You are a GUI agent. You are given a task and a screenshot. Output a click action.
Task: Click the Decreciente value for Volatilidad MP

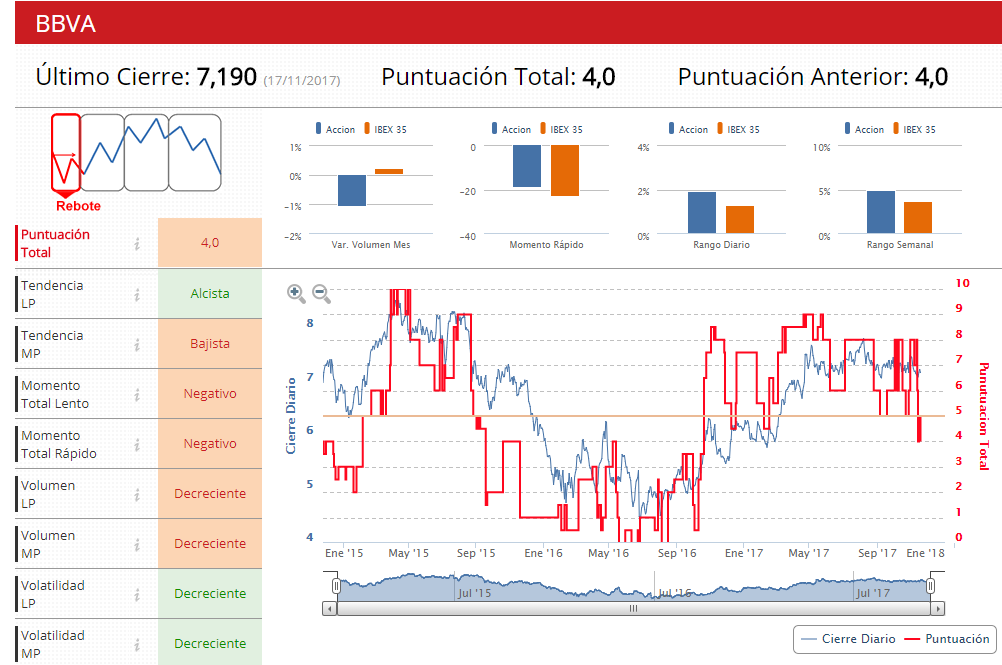[x=210, y=643]
